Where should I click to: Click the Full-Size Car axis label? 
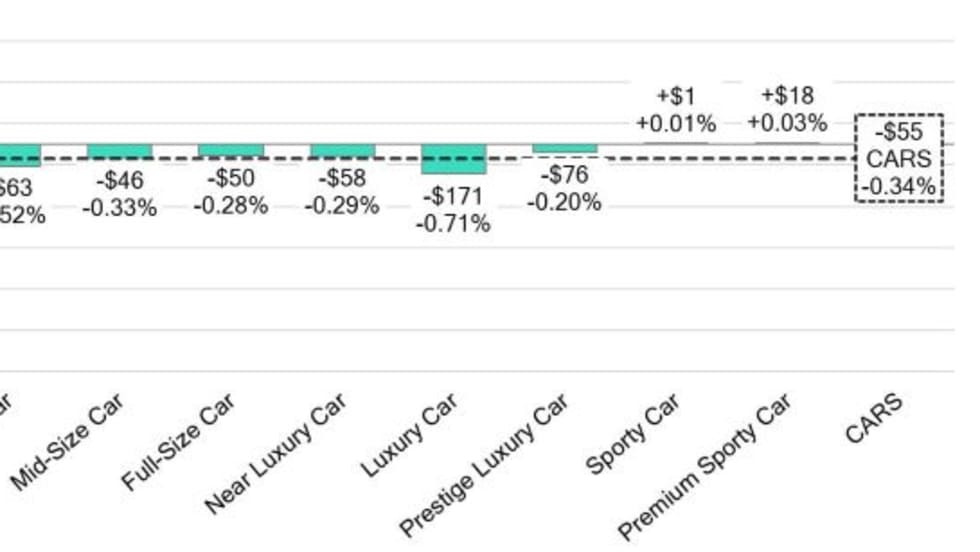point(179,441)
